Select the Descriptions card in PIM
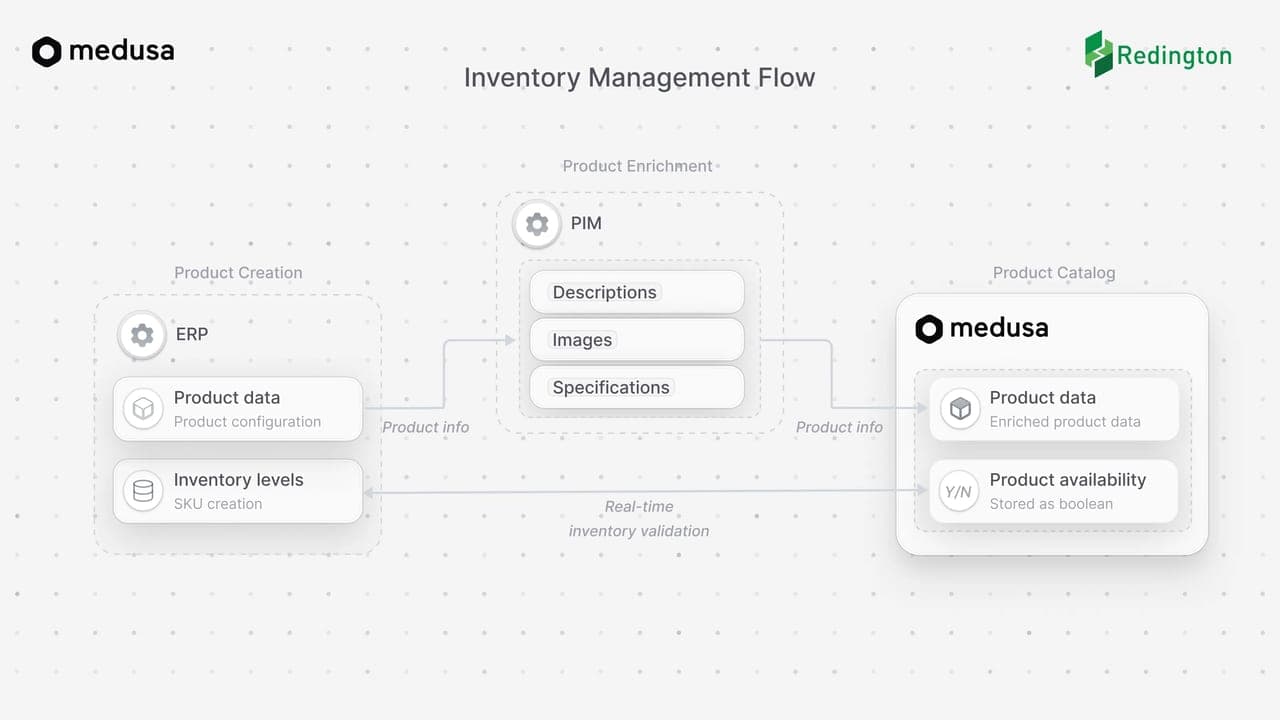The width and height of the screenshot is (1280, 720). 637,292
